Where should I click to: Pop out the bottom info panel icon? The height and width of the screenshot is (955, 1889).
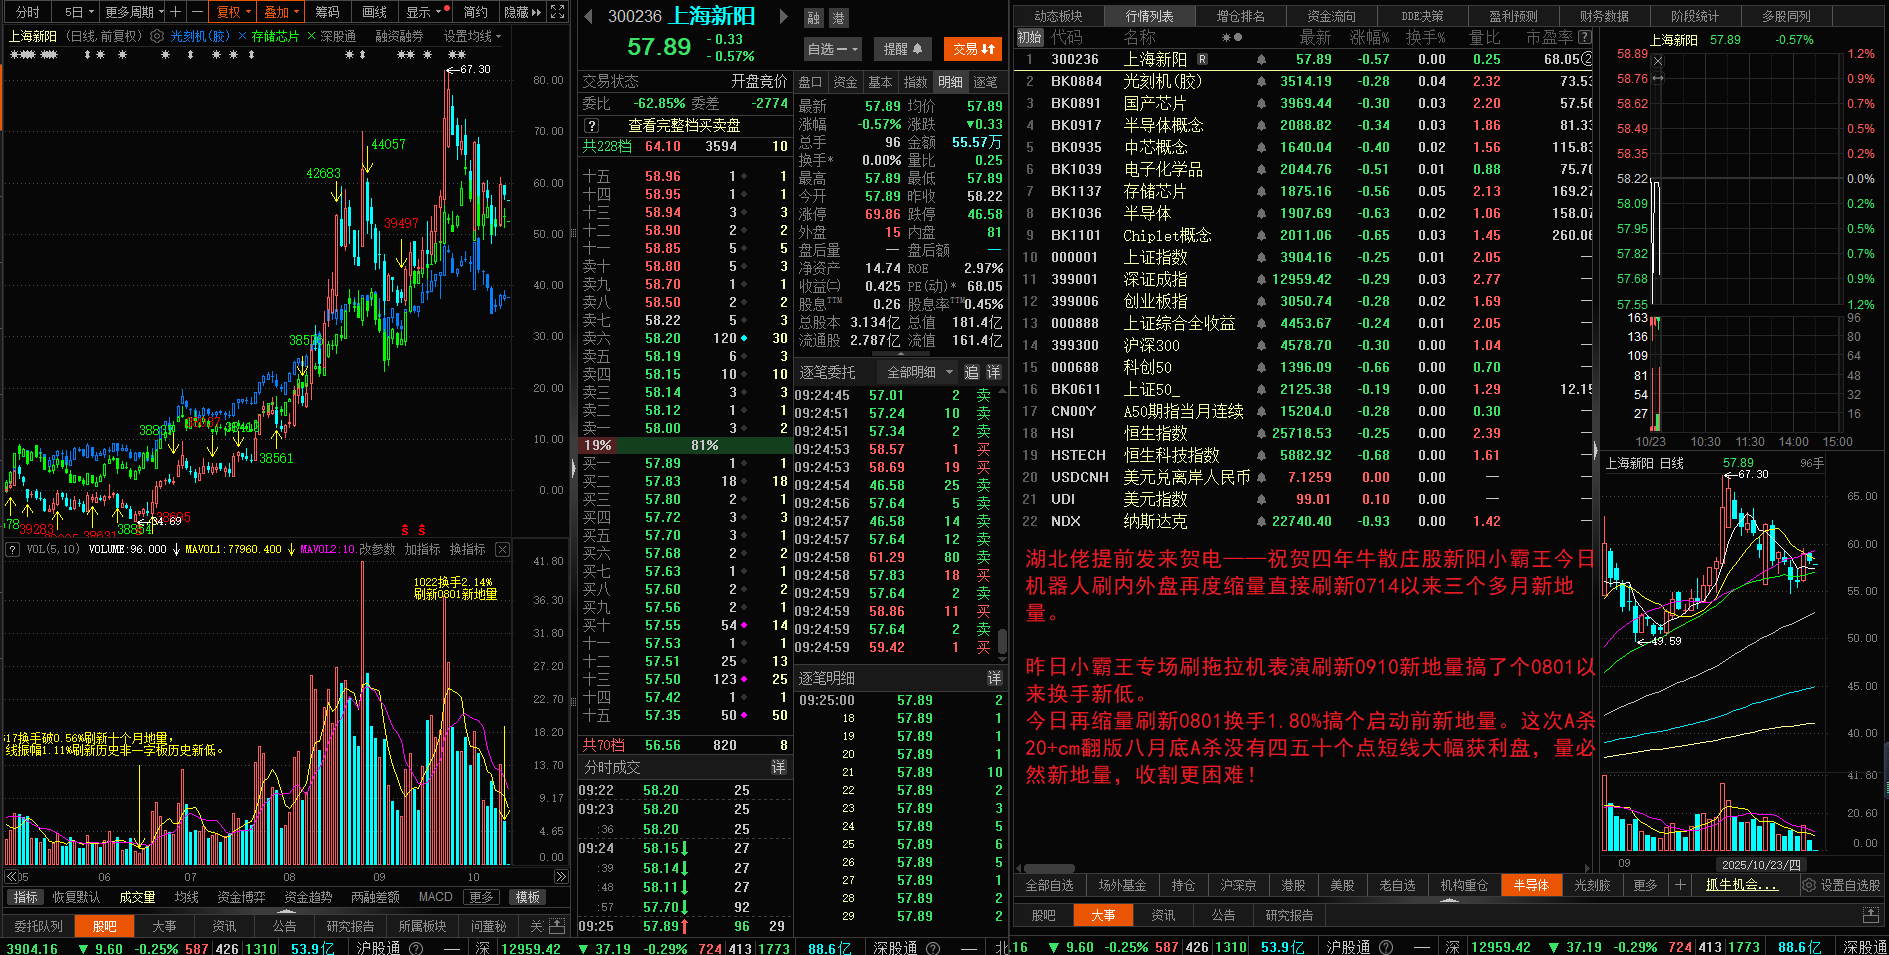click(557, 926)
